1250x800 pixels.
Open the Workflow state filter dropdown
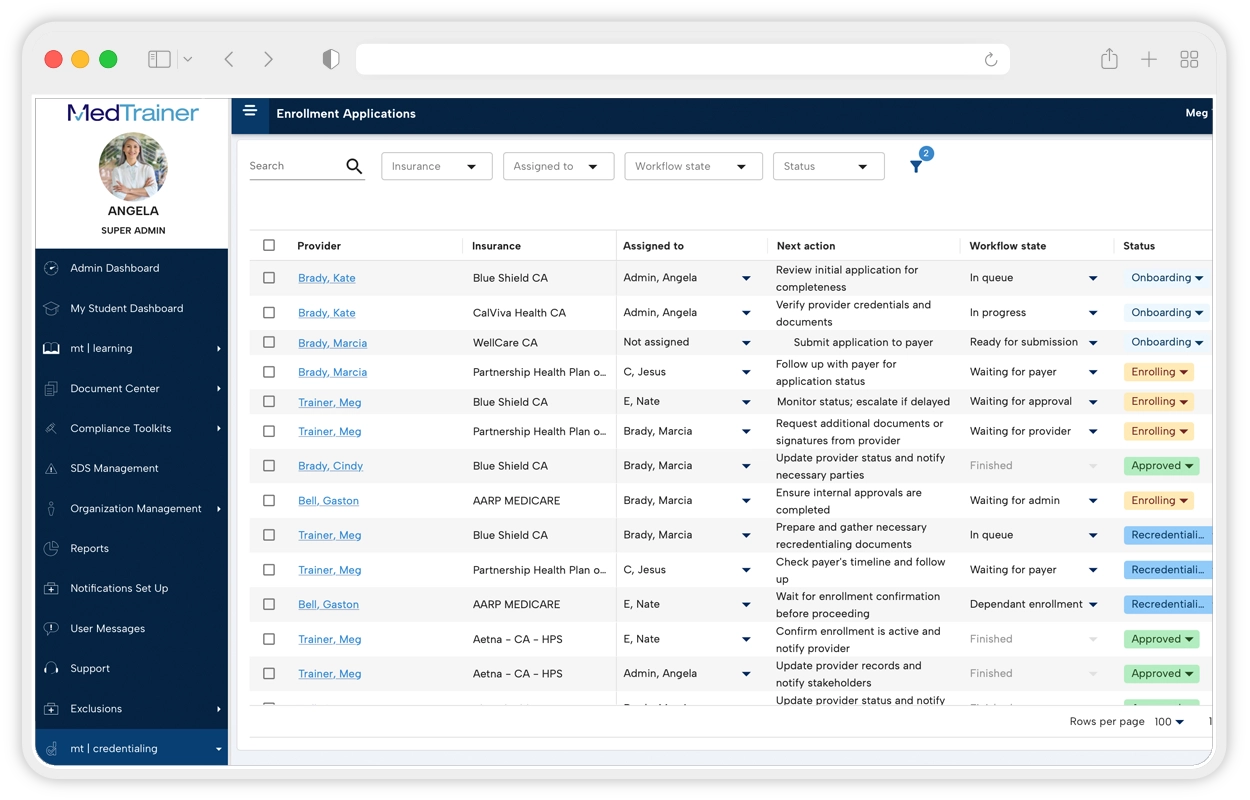click(x=693, y=166)
